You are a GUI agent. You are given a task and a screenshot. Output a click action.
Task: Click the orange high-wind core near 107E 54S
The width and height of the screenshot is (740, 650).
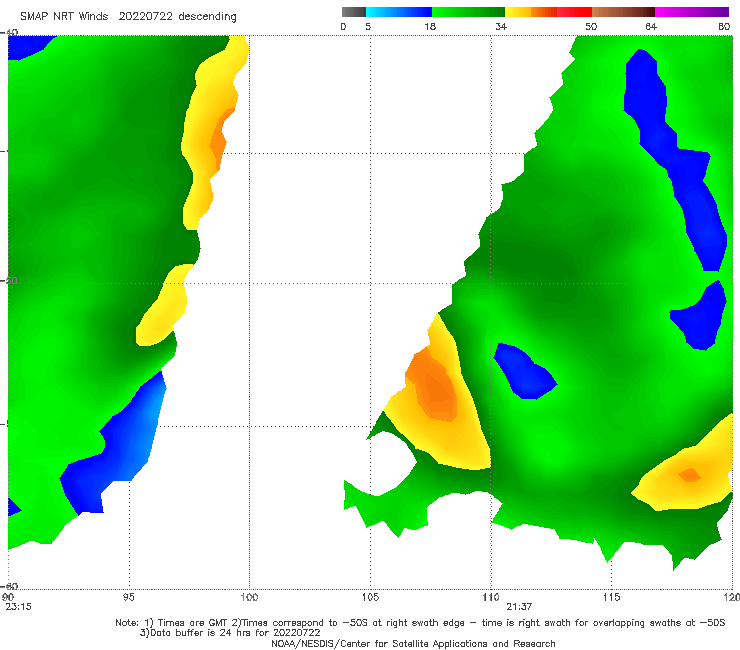[432, 385]
